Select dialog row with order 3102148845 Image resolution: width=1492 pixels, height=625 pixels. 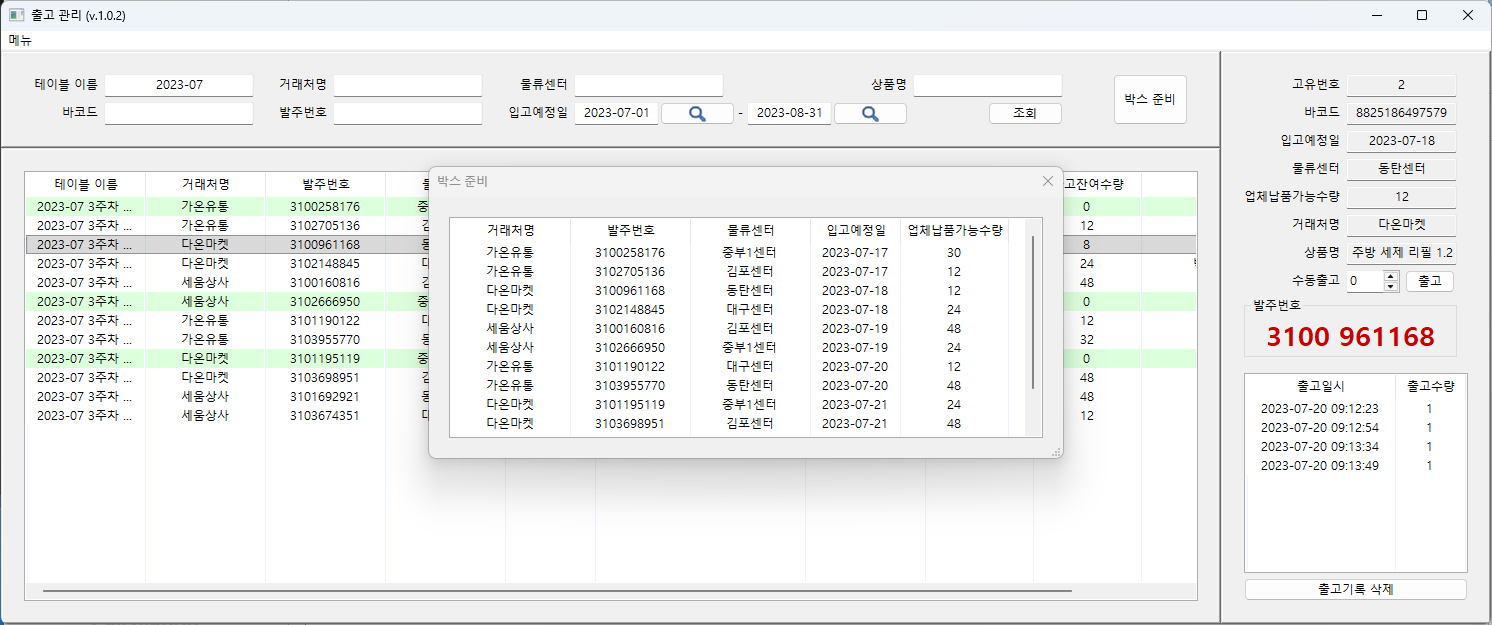[738, 310]
